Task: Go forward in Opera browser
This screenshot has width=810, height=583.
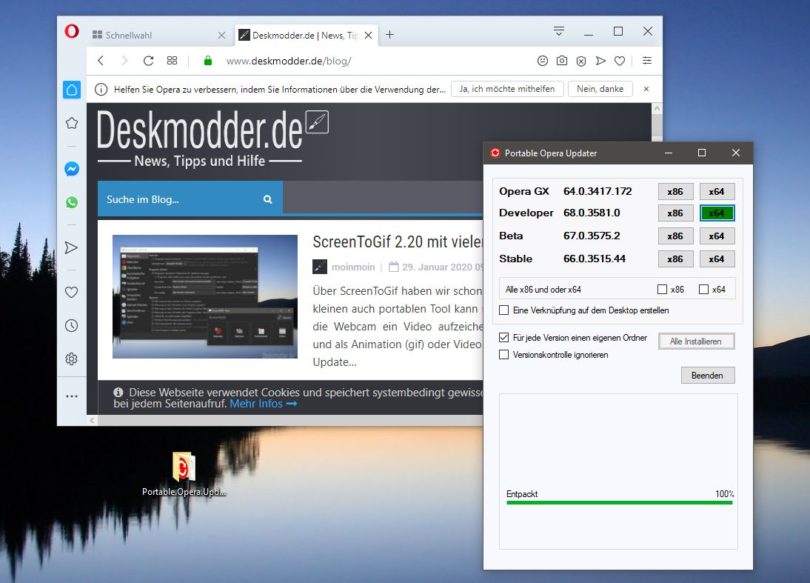Action: tap(124, 61)
